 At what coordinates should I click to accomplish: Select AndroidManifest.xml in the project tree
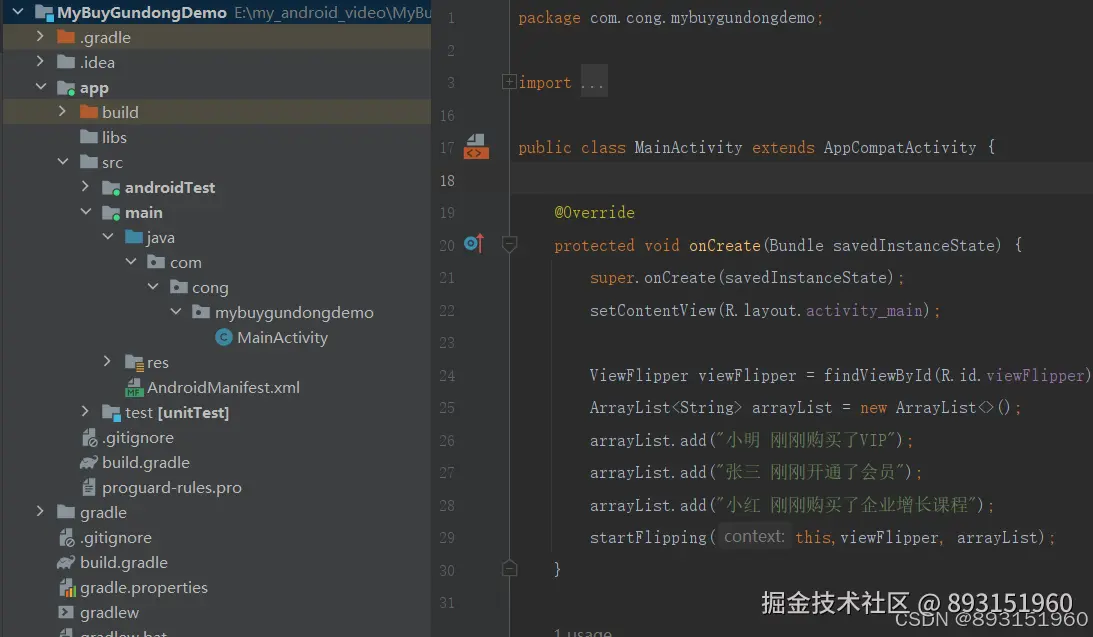pos(223,387)
